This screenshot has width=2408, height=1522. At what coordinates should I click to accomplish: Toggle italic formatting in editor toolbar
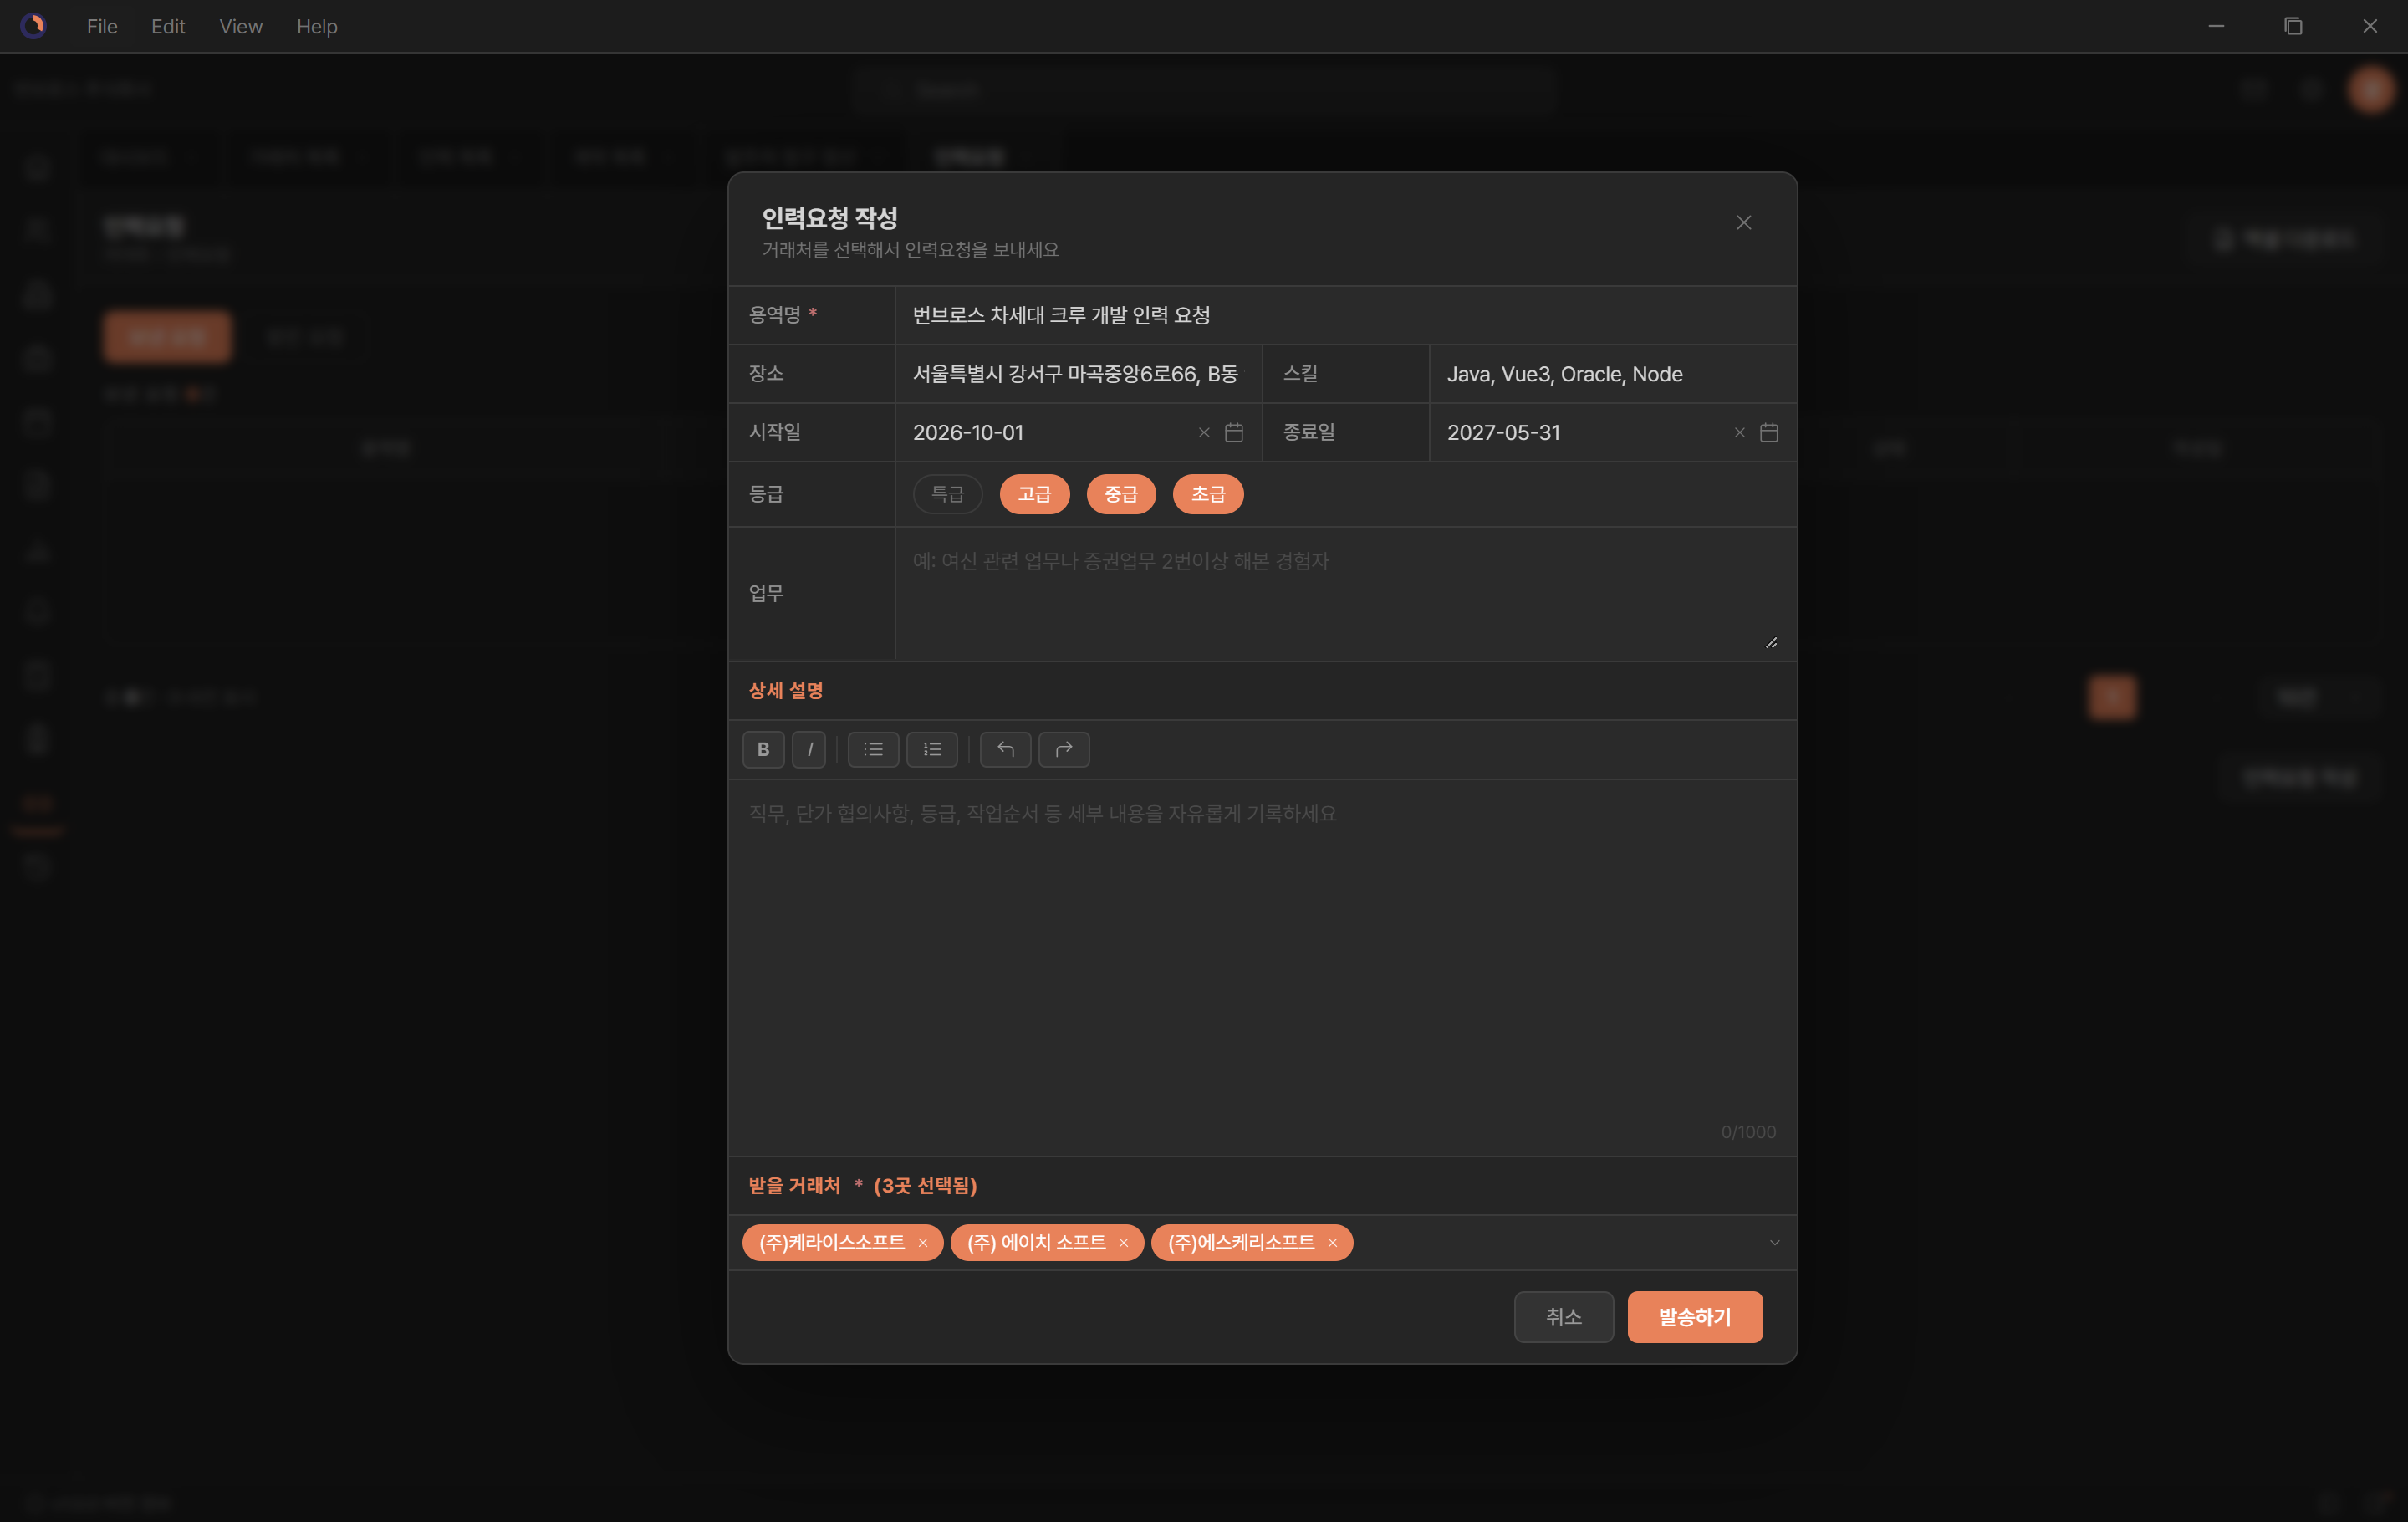809,749
